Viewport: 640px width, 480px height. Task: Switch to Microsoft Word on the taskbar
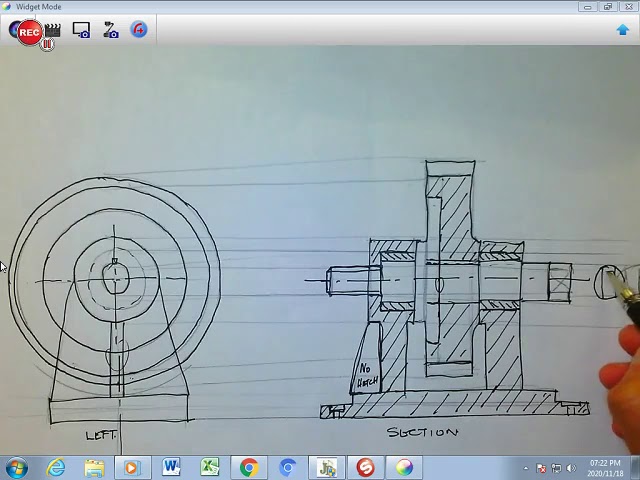click(171, 467)
